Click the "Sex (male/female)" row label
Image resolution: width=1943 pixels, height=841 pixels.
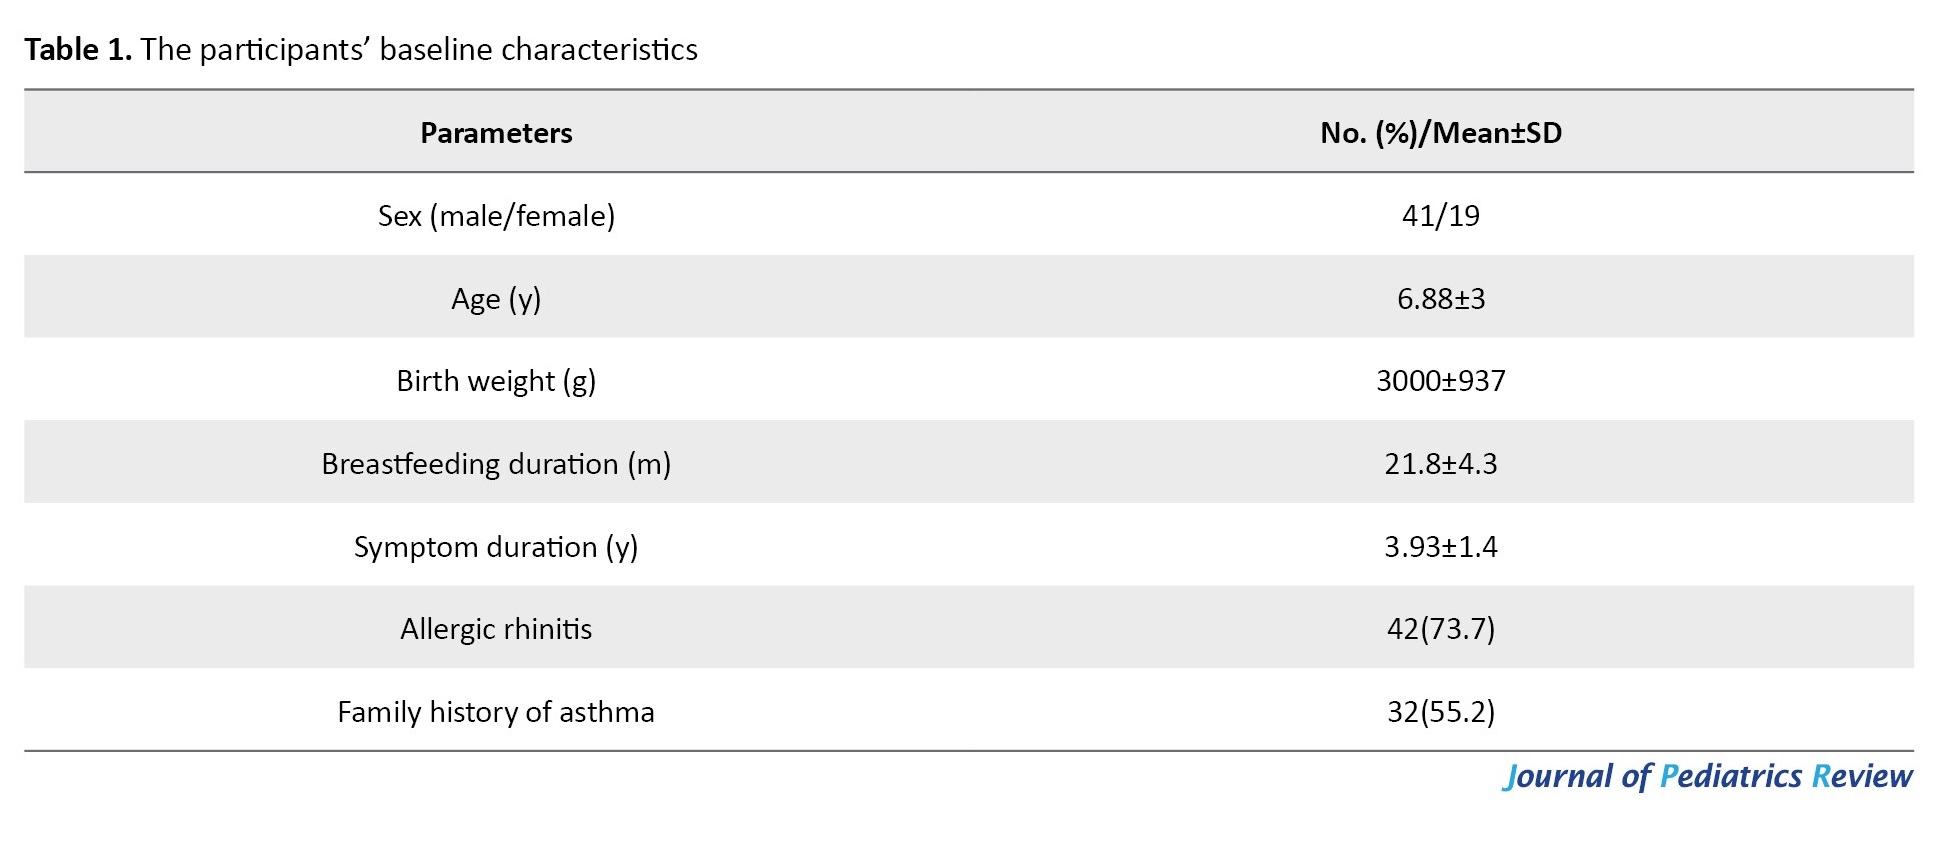coord(496,216)
